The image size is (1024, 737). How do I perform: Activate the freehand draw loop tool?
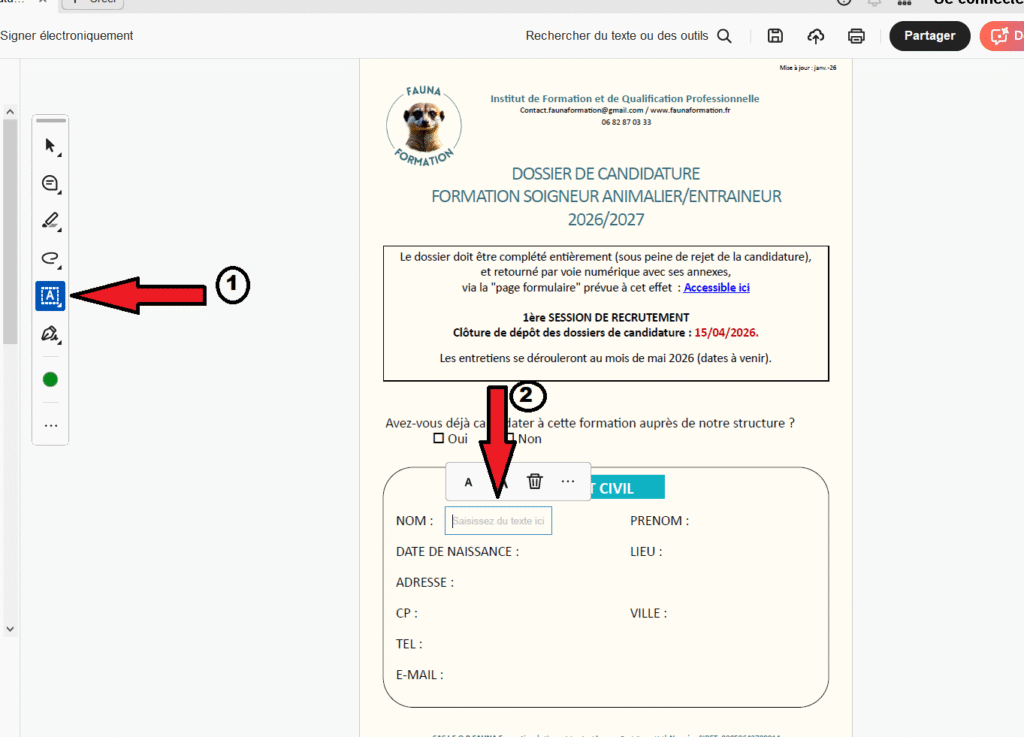click(x=50, y=258)
